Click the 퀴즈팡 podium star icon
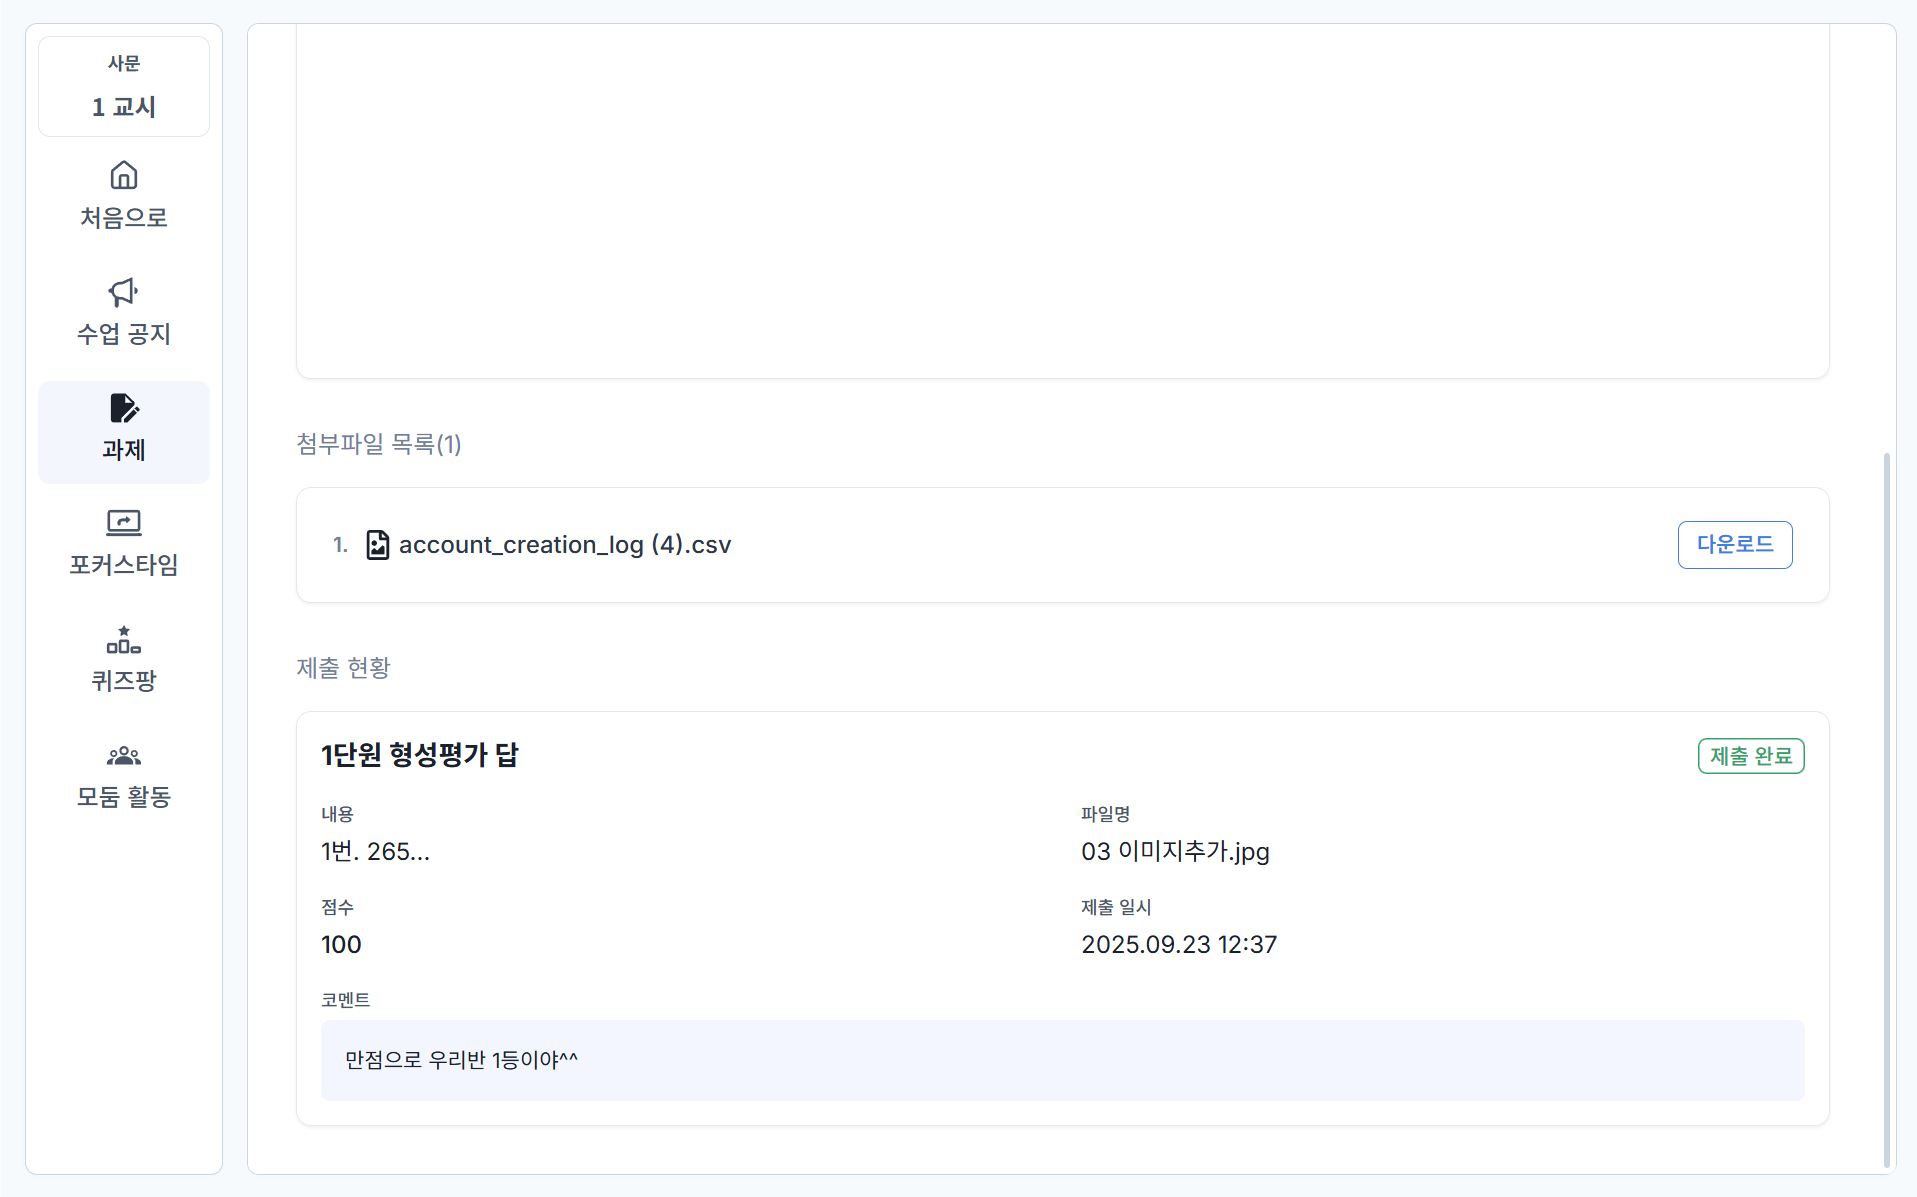The height and width of the screenshot is (1197, 1917). point(124,639)
